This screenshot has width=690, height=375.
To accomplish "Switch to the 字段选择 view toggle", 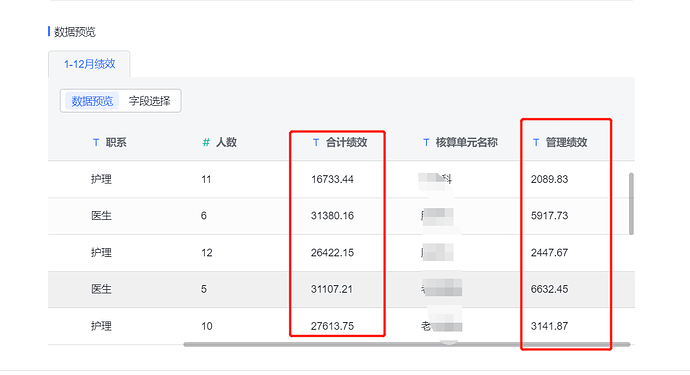I will click(x=149, y=101).
